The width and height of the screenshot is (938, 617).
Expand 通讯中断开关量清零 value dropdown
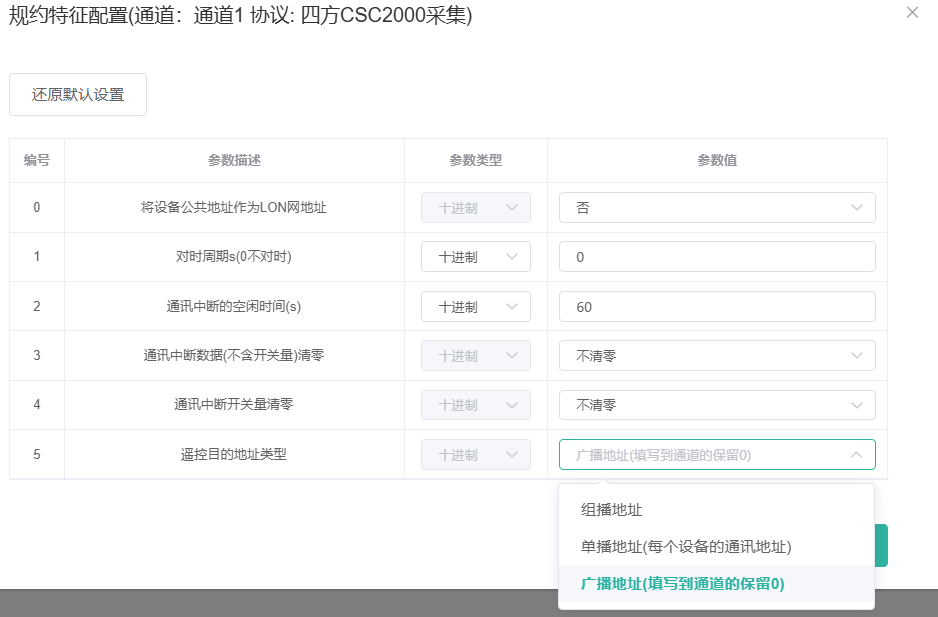[x=716, y=405]
